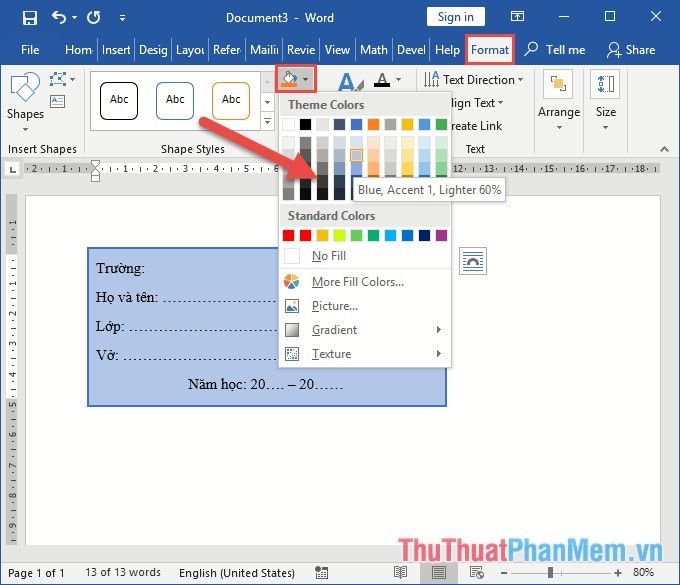Switch to Web Layout view
The image size is (680, 585).
point(477,573)
